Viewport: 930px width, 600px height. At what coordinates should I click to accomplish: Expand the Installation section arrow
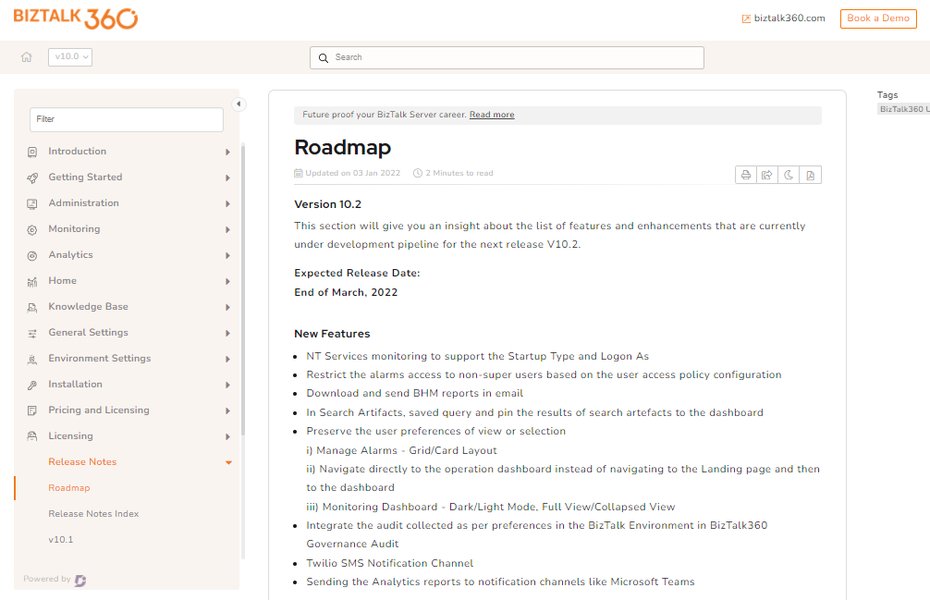pos(228,385)
